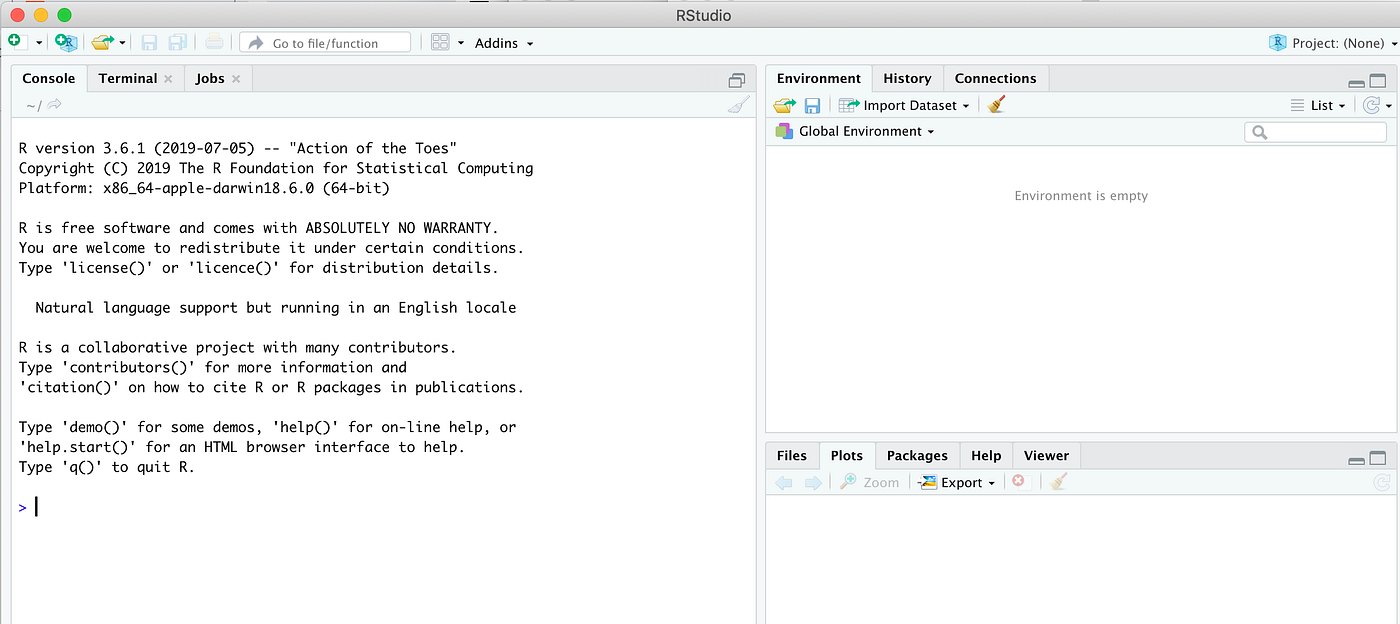Clear the environment with the broom icon
1400x624 pixels.
click(994, 104)
